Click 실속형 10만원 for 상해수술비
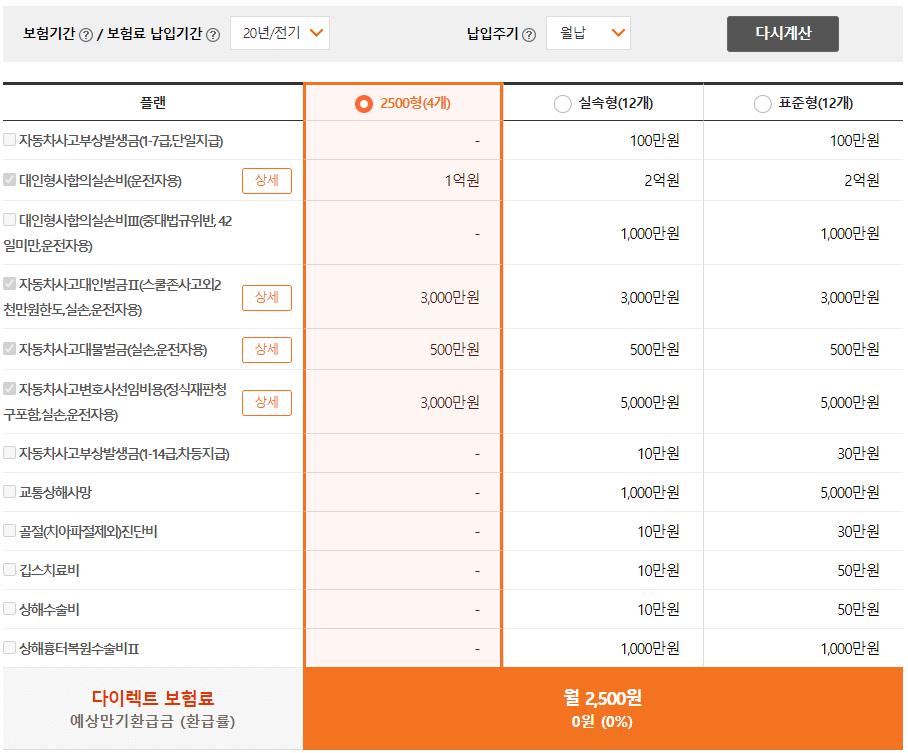This screenshot has width=908, height=753. (x=658, y=610)
